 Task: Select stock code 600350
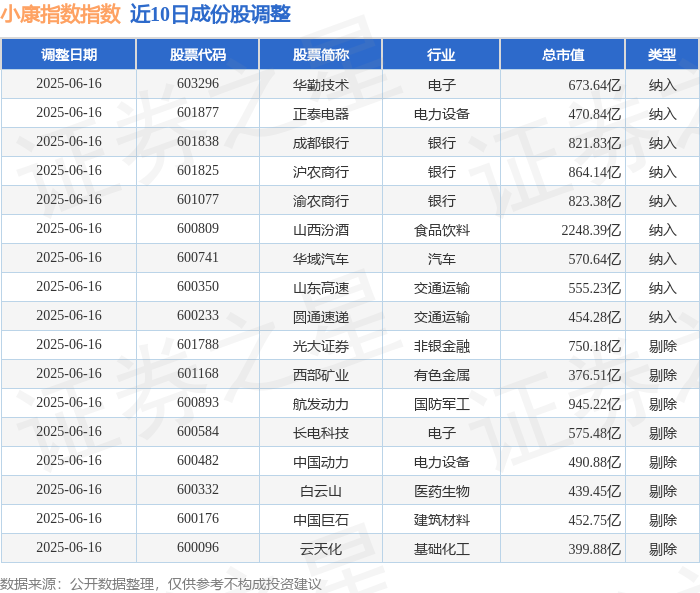pos(198,287)
